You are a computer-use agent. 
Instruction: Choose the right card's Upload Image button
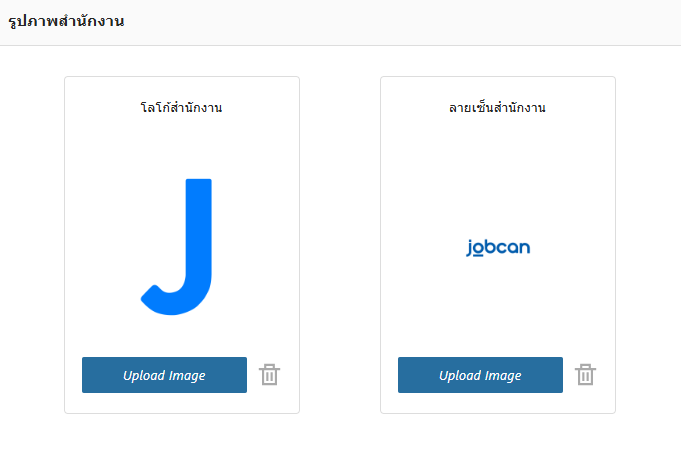pos(480,375)
